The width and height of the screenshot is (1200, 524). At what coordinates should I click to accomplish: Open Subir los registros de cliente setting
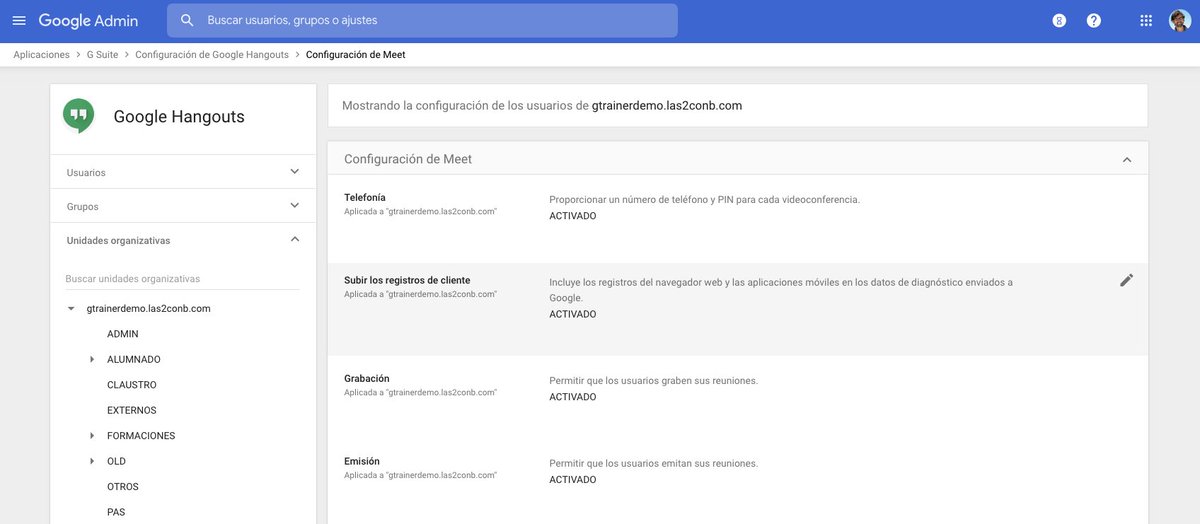[x=738, y=309]
